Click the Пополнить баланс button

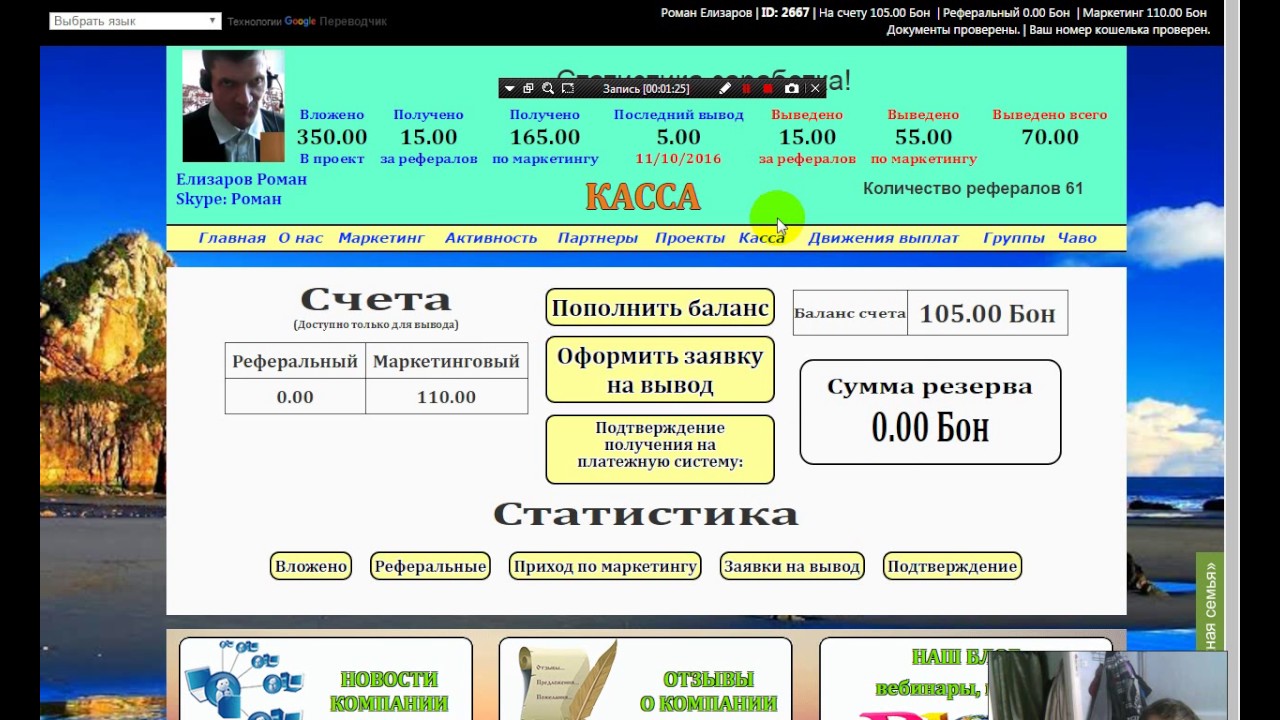(660, 308)
